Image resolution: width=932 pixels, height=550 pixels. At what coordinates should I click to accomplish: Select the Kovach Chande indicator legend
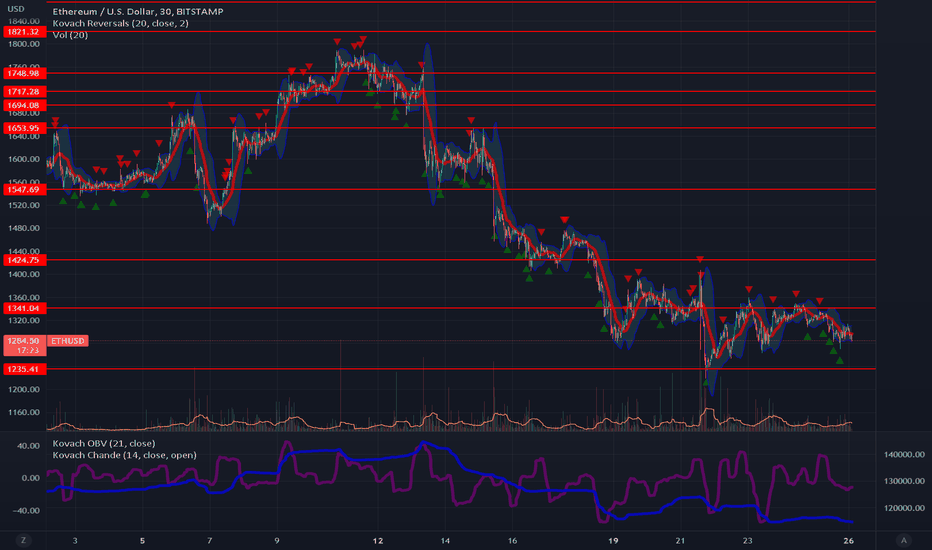point(124,455)
